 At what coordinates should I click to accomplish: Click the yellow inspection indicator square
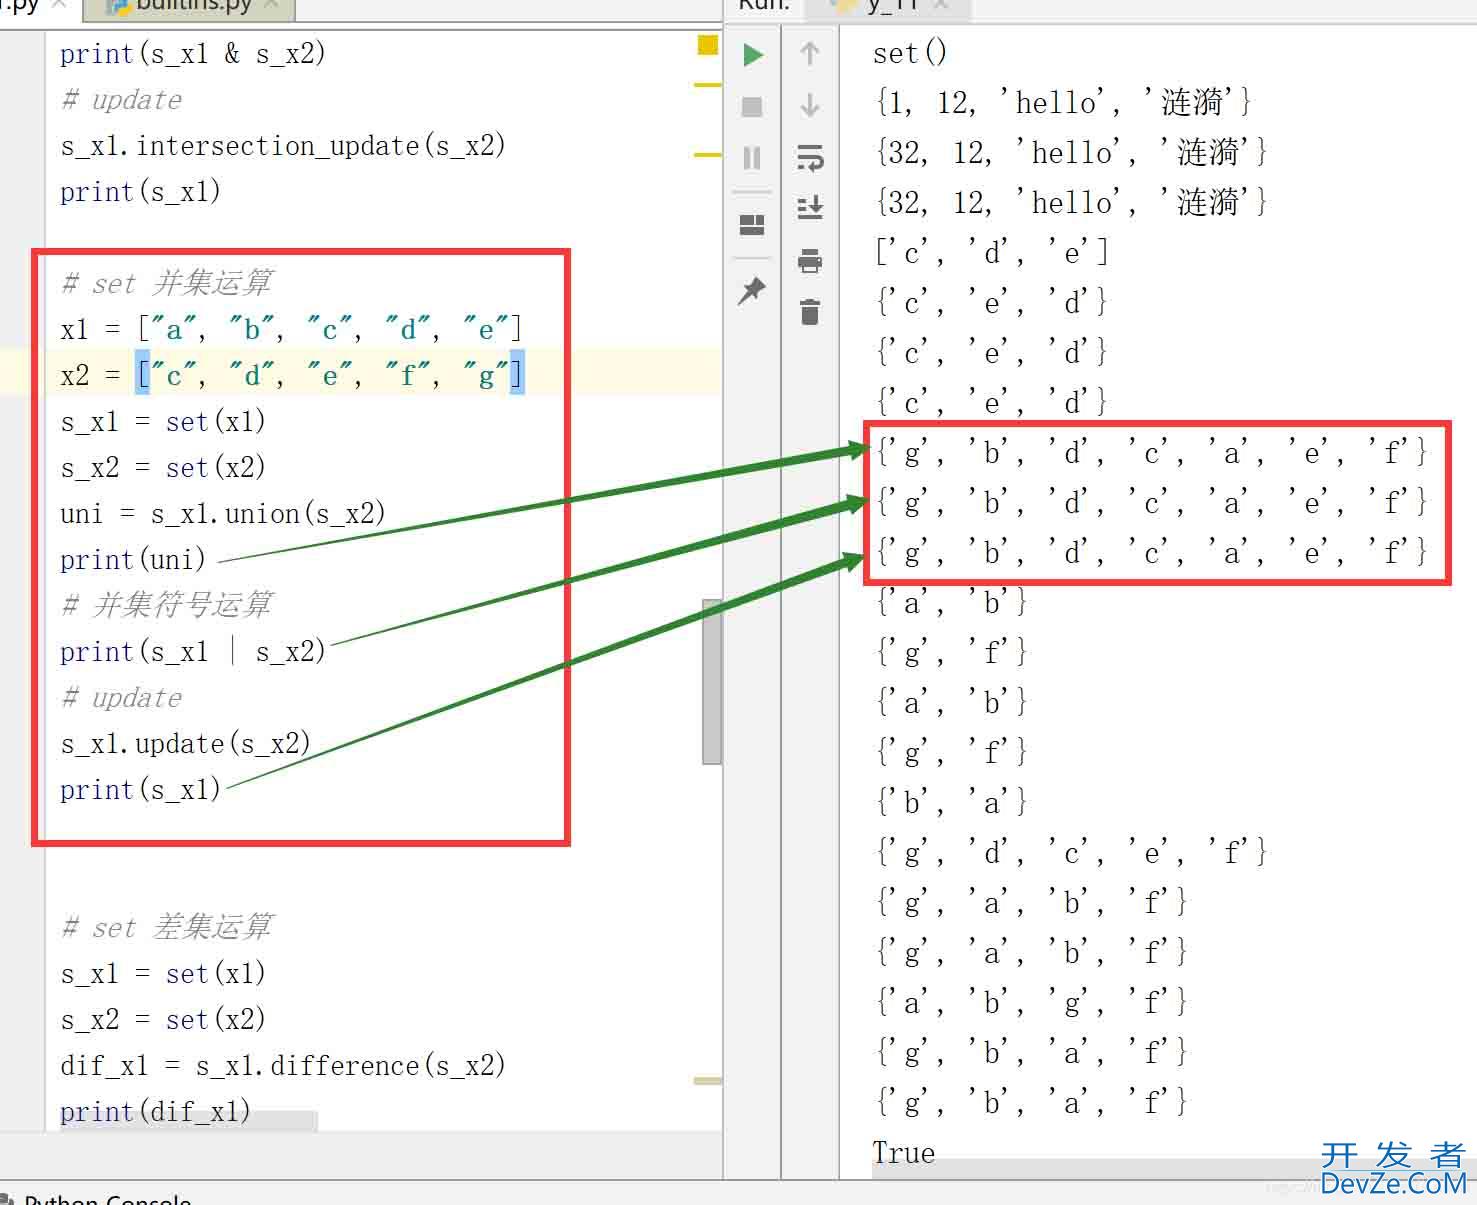point(708,45)
